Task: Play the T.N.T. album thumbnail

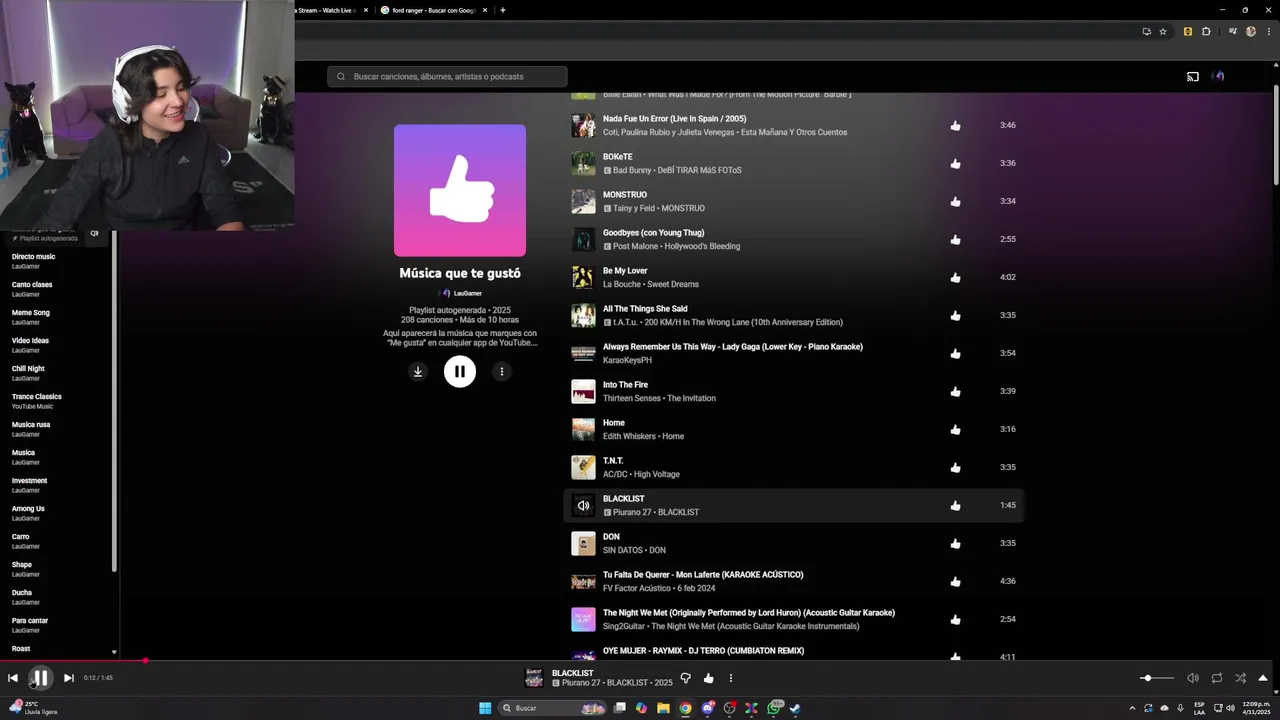Action: pos(583,467)
